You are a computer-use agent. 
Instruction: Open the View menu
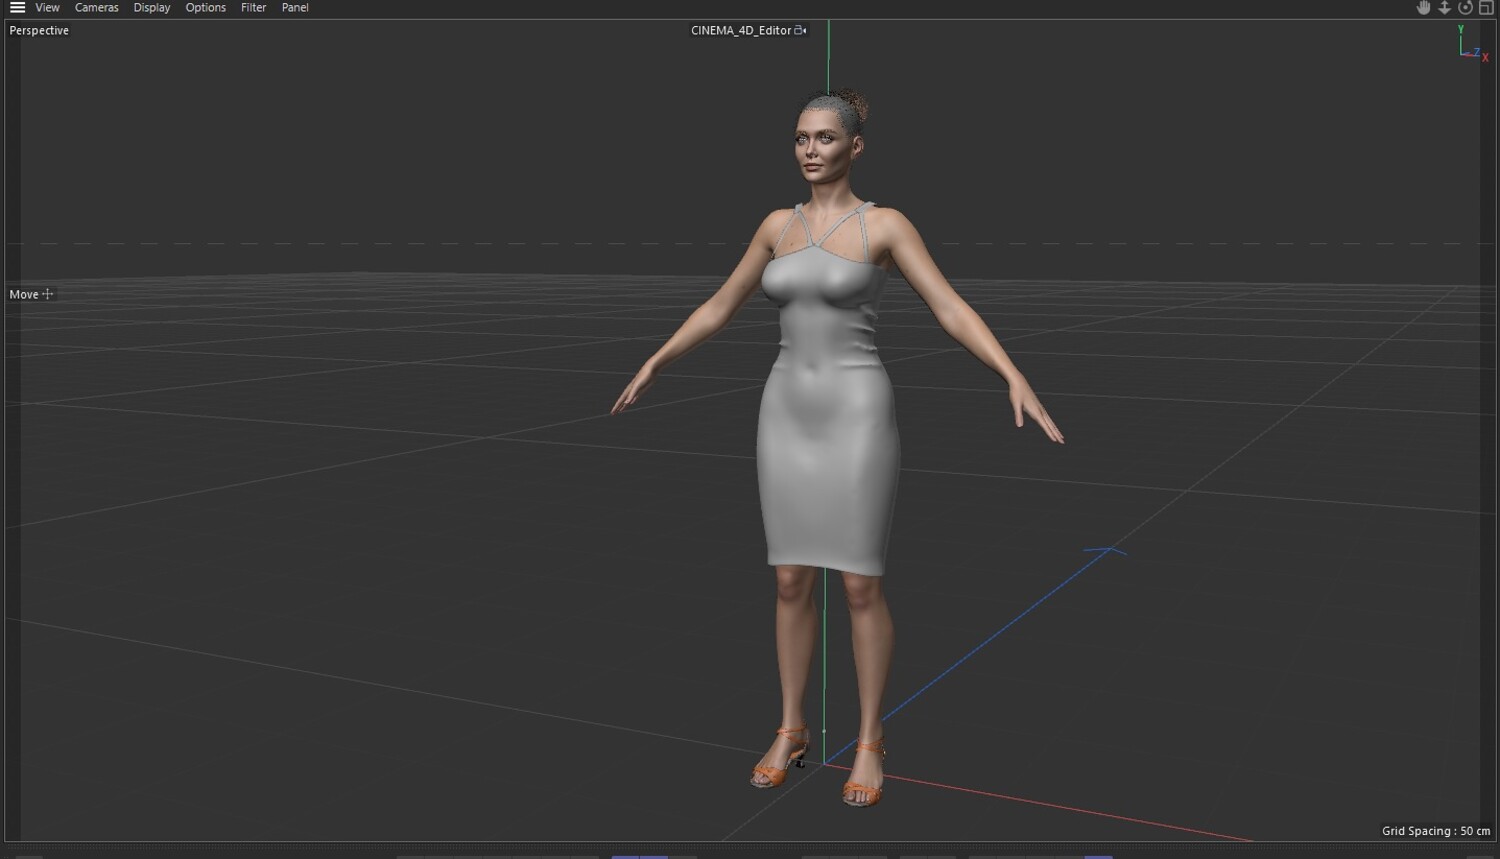[47, 7]
